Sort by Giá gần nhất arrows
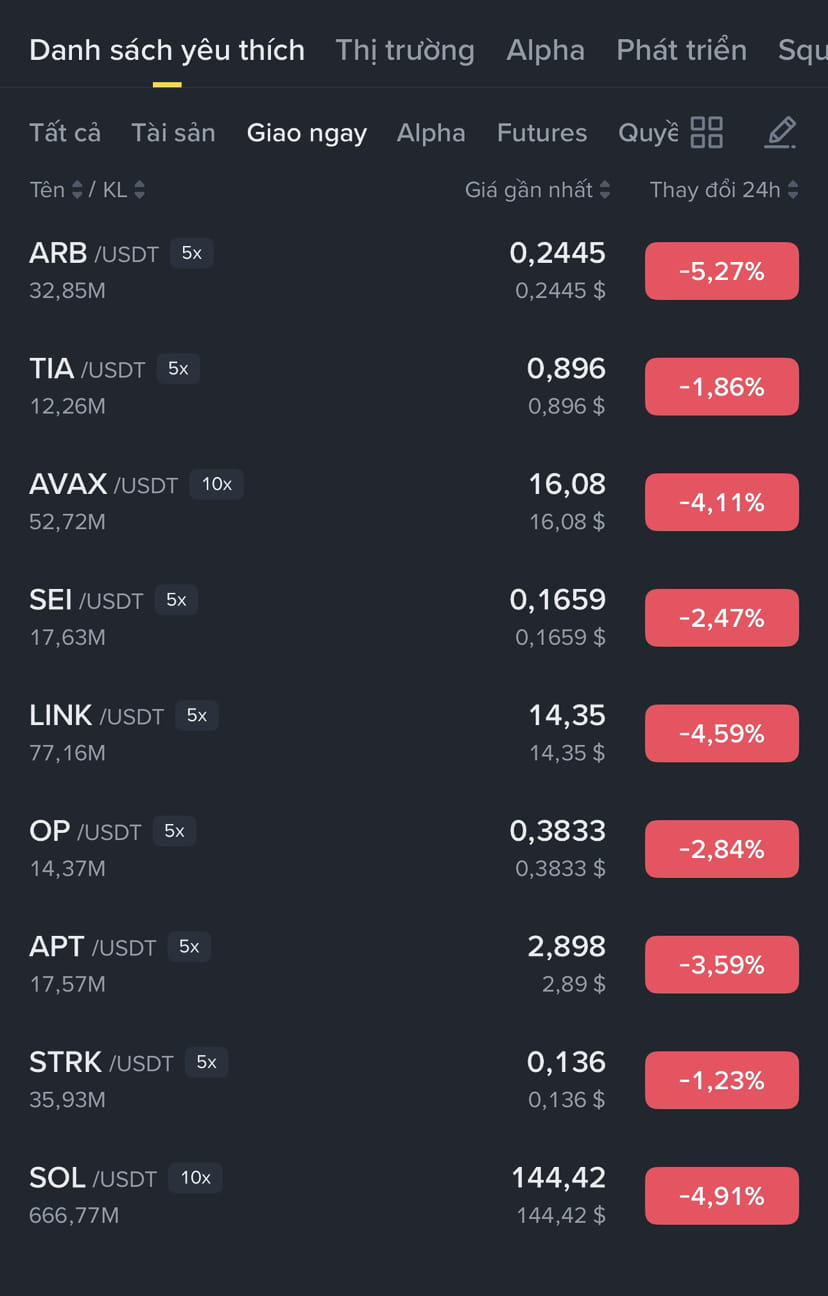 tap(604, 190)
